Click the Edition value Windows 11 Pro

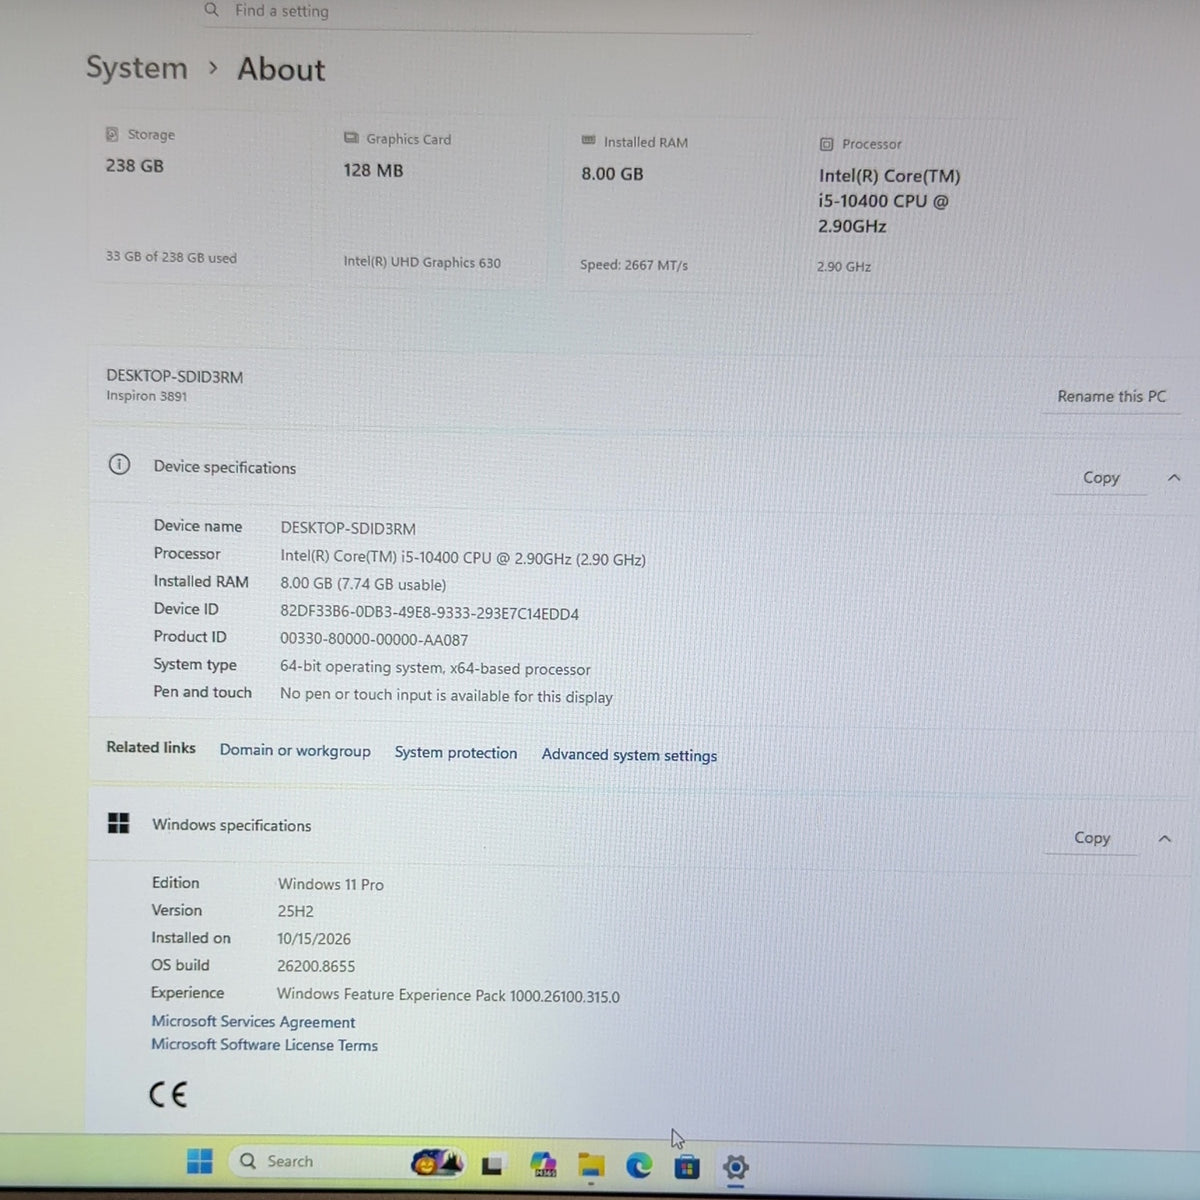point(331,884)
